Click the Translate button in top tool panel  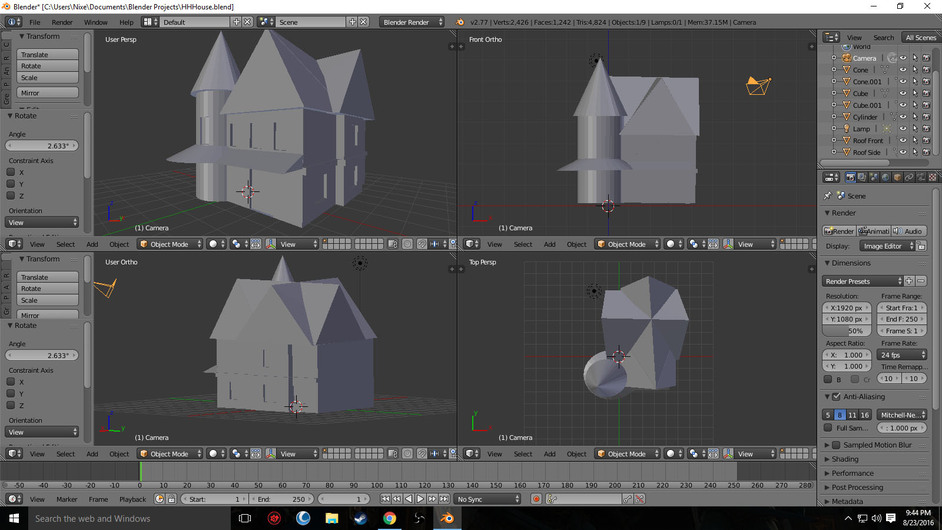pos(49,55)
